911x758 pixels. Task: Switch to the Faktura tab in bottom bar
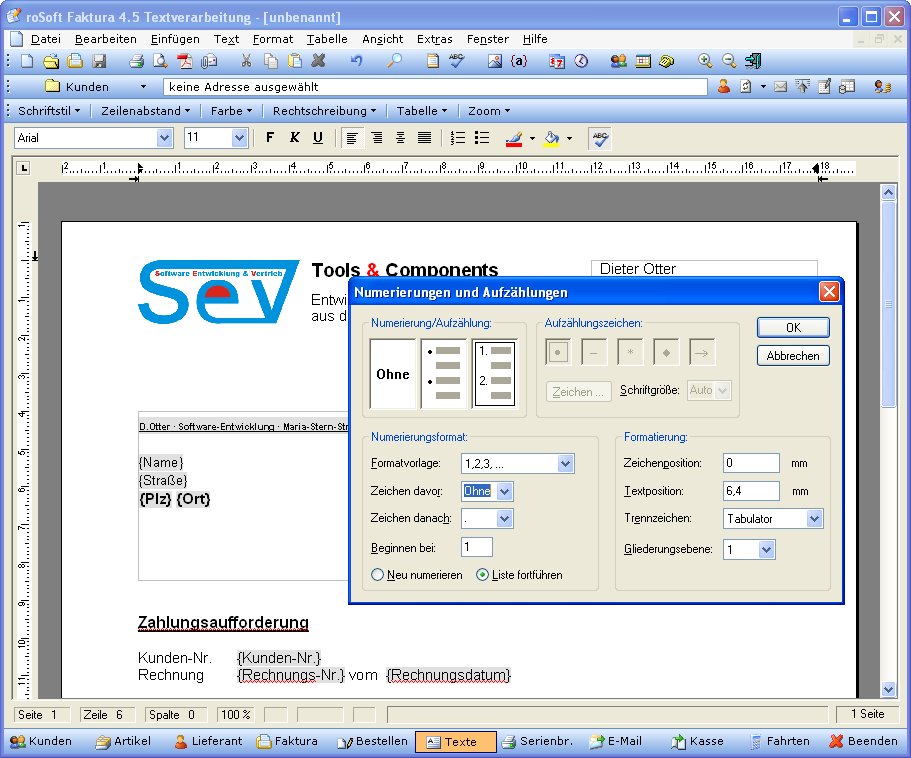287,742
